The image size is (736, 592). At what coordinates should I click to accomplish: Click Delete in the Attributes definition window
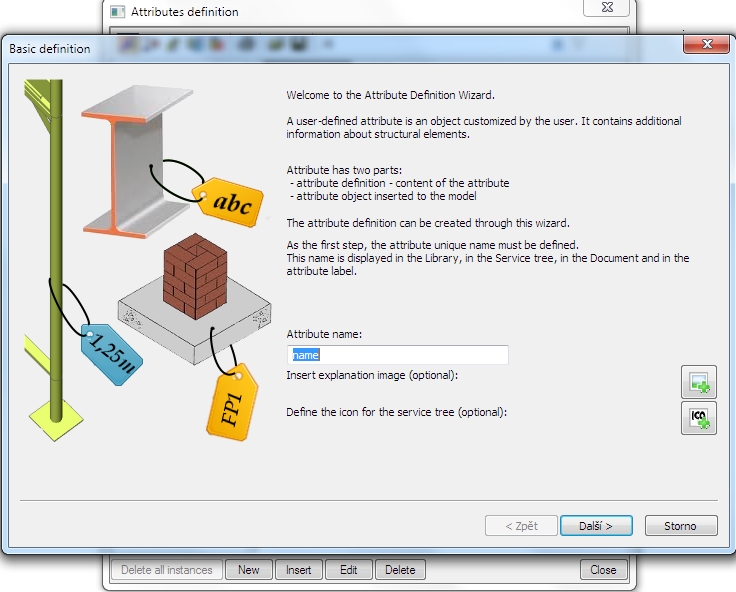tap(400, 570)
